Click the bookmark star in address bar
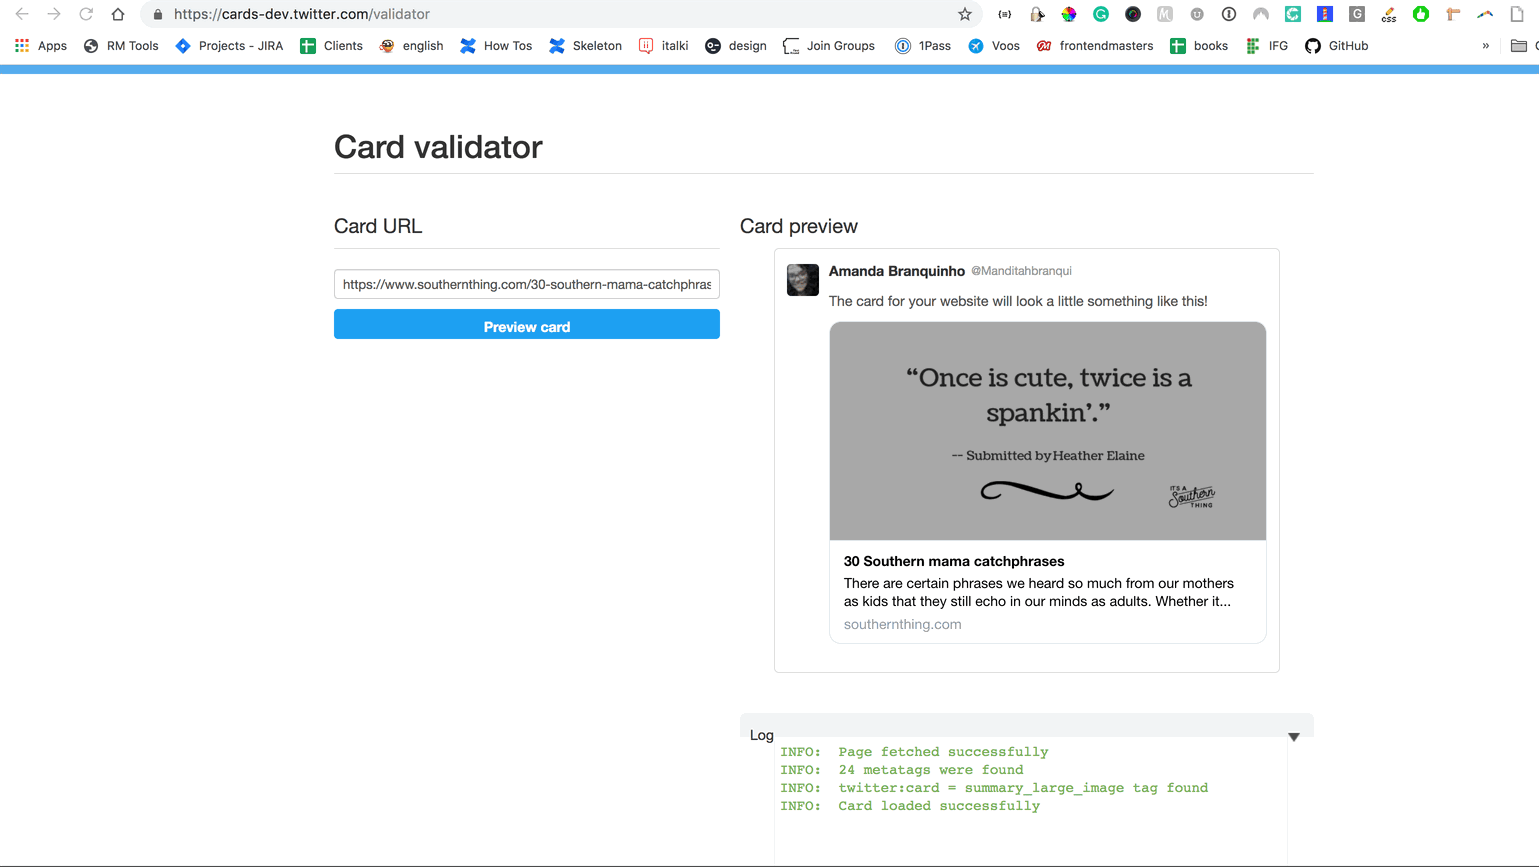1539x867 pixels. coord(964,14)
